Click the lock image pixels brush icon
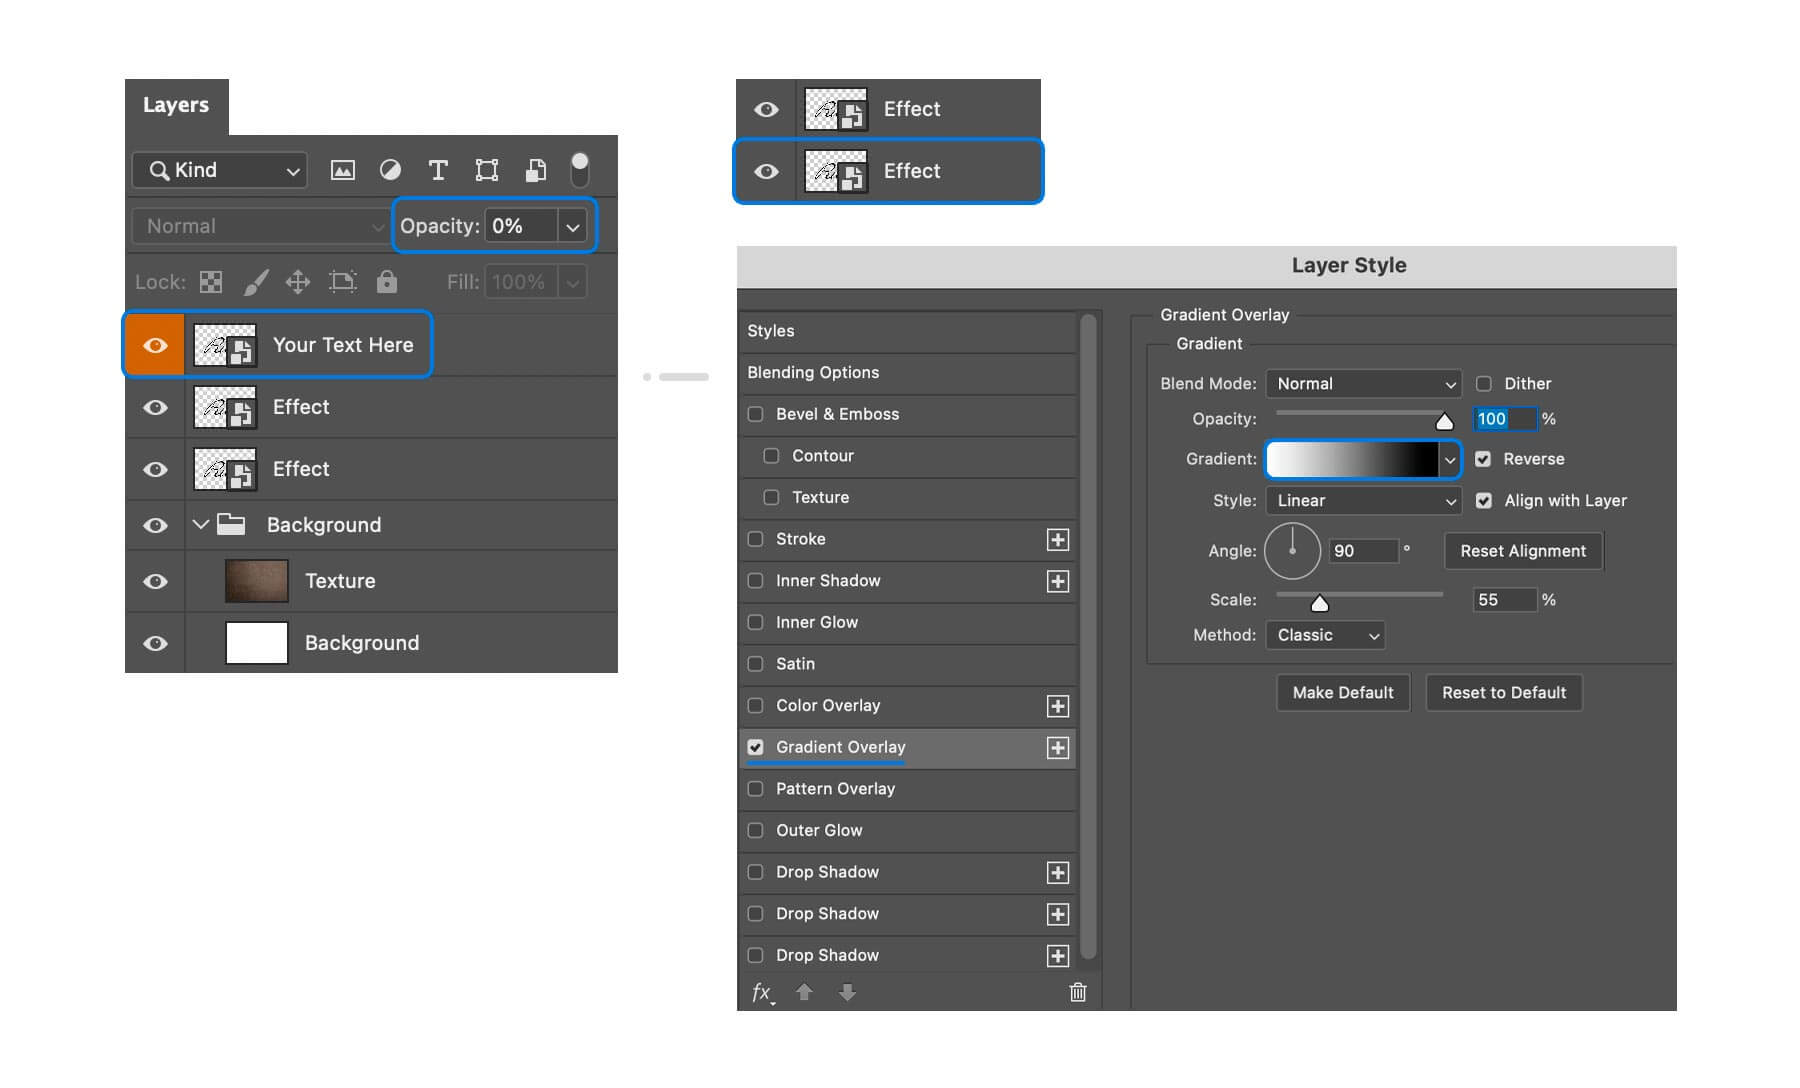 [256, 282]
